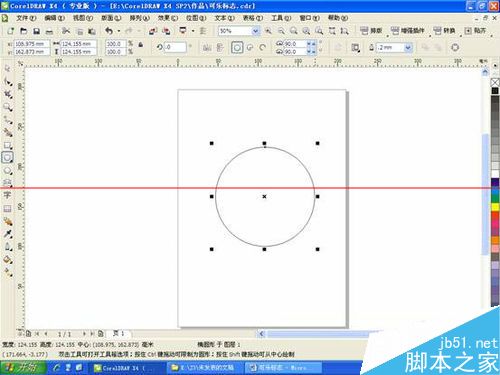
Task: Click the Cut scissors icon
Action: click(x=66, y=31)
